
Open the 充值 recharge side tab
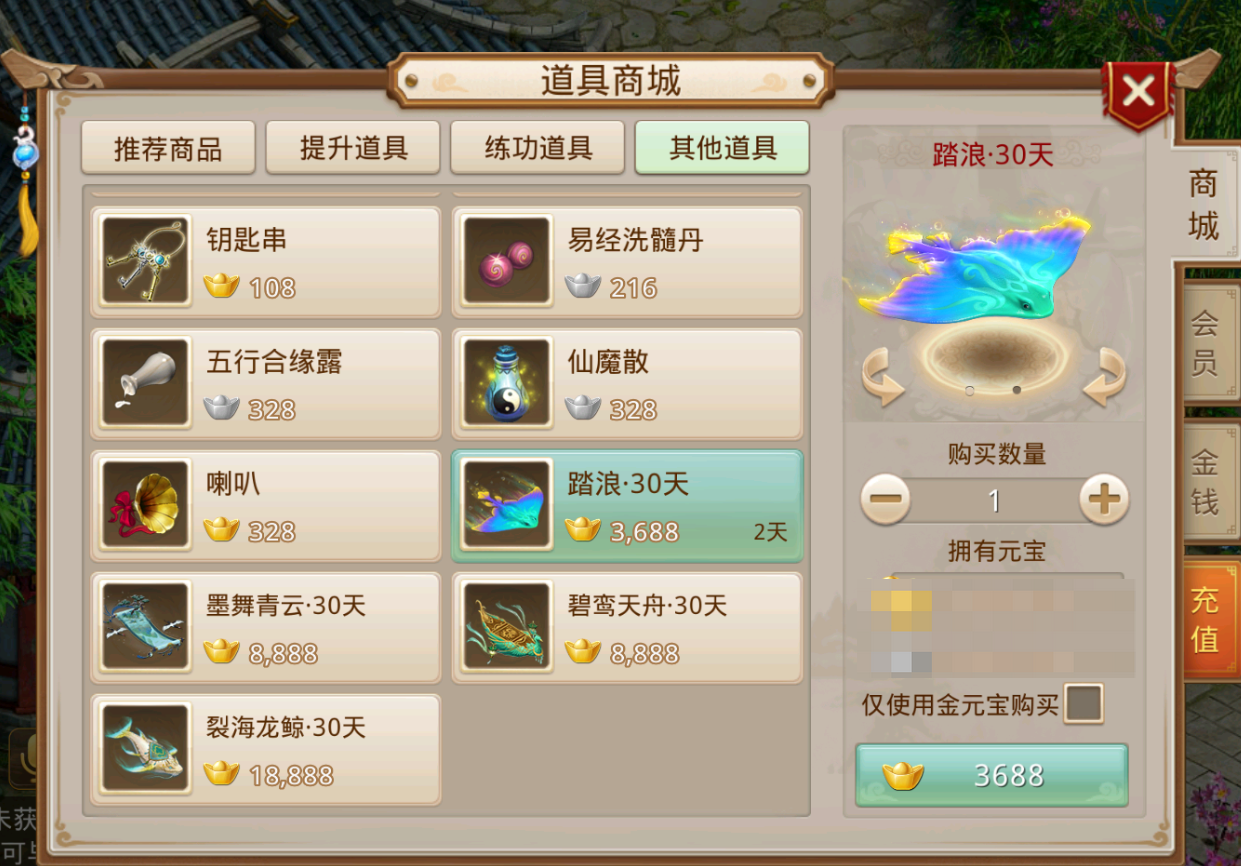point(1206,620)
